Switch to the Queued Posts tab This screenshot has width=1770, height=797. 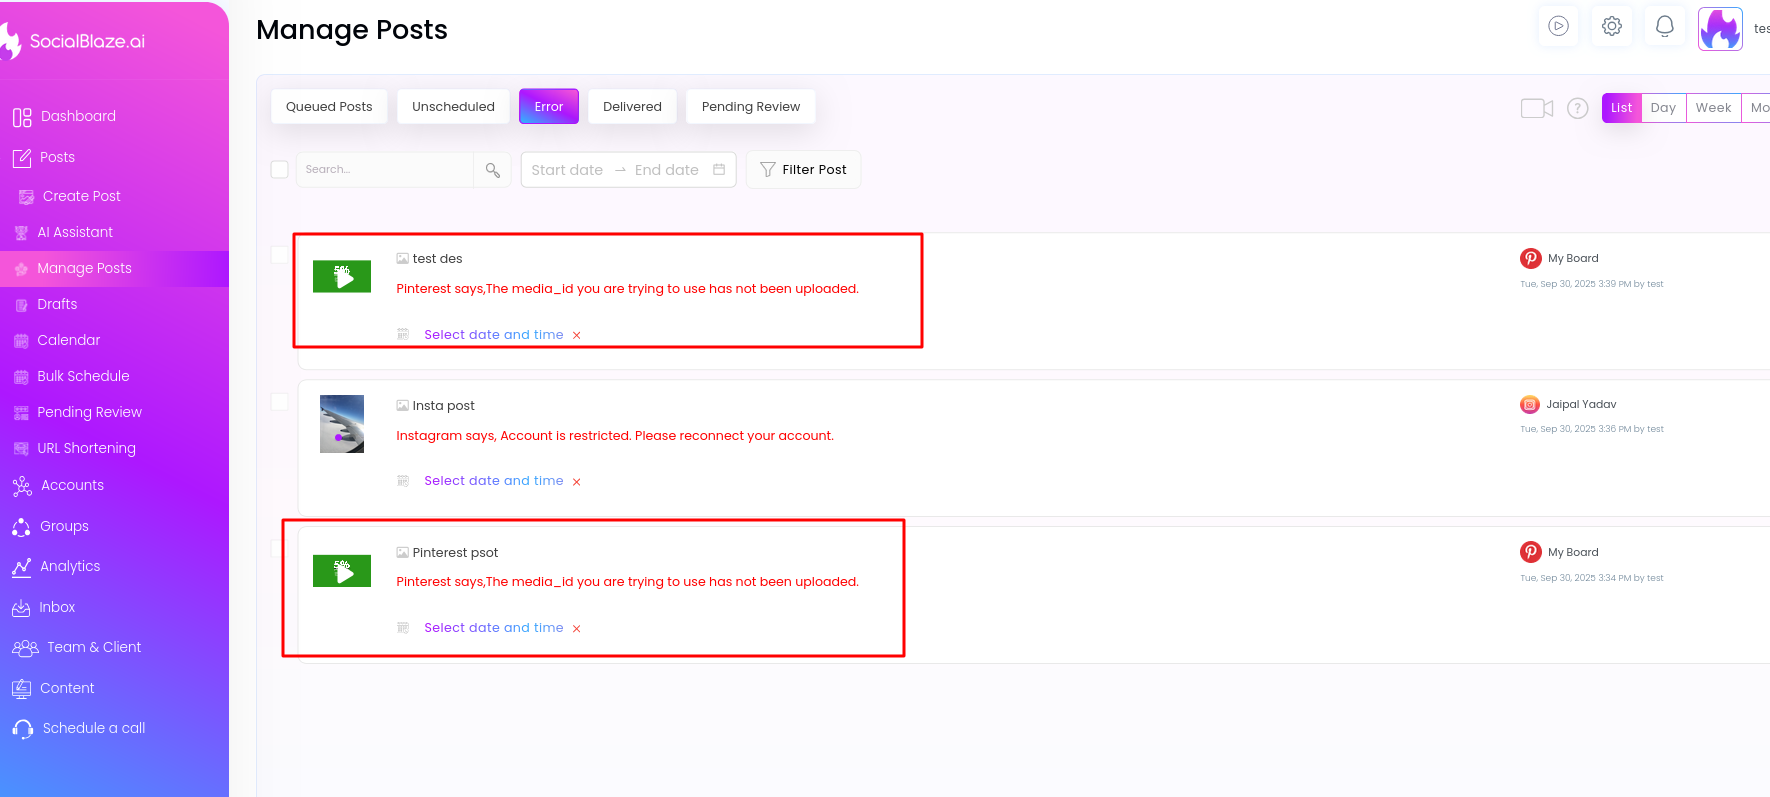pyautogui.click(x=328, y=107)
